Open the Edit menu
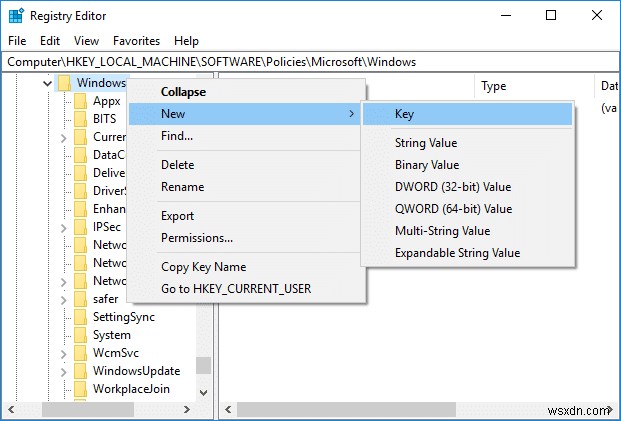 coord(50,41)
